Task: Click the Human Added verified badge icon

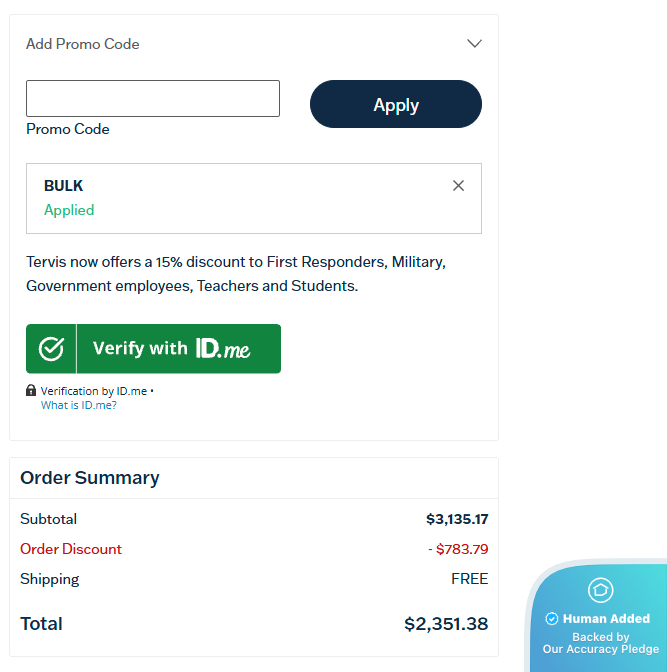Action: click(552, 619)
